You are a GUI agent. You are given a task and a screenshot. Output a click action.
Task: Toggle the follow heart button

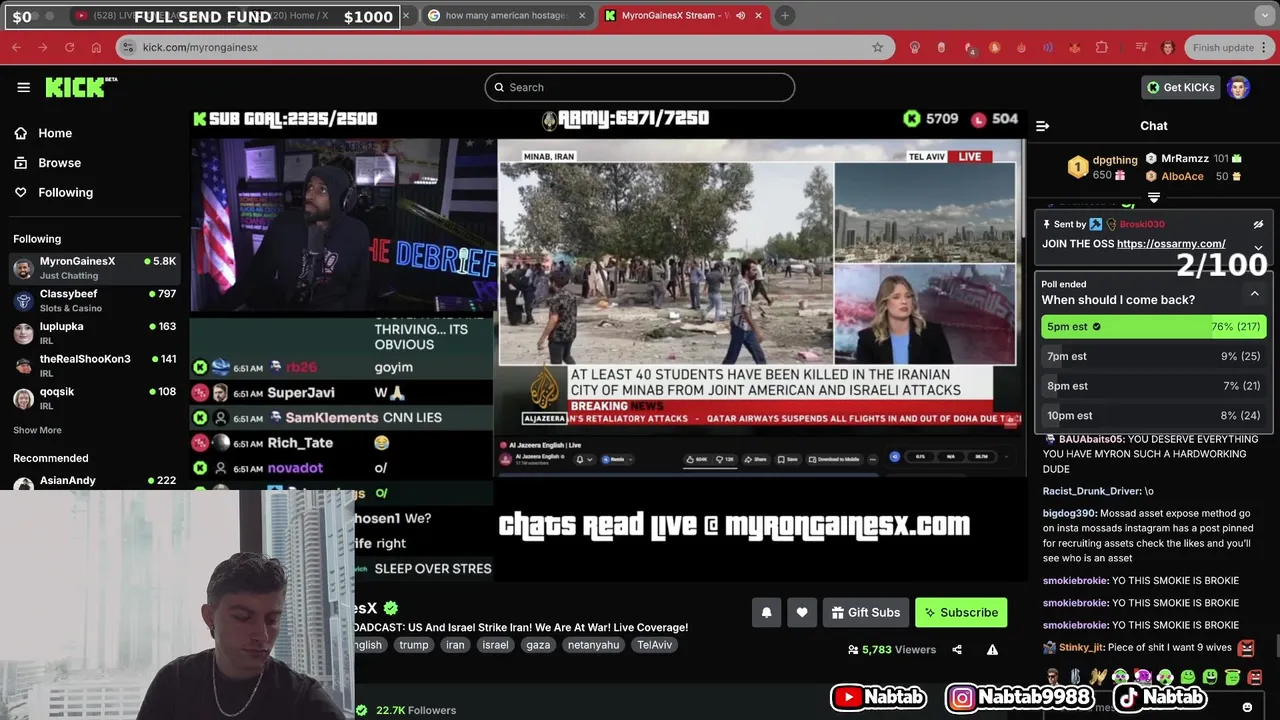[802, 612]
